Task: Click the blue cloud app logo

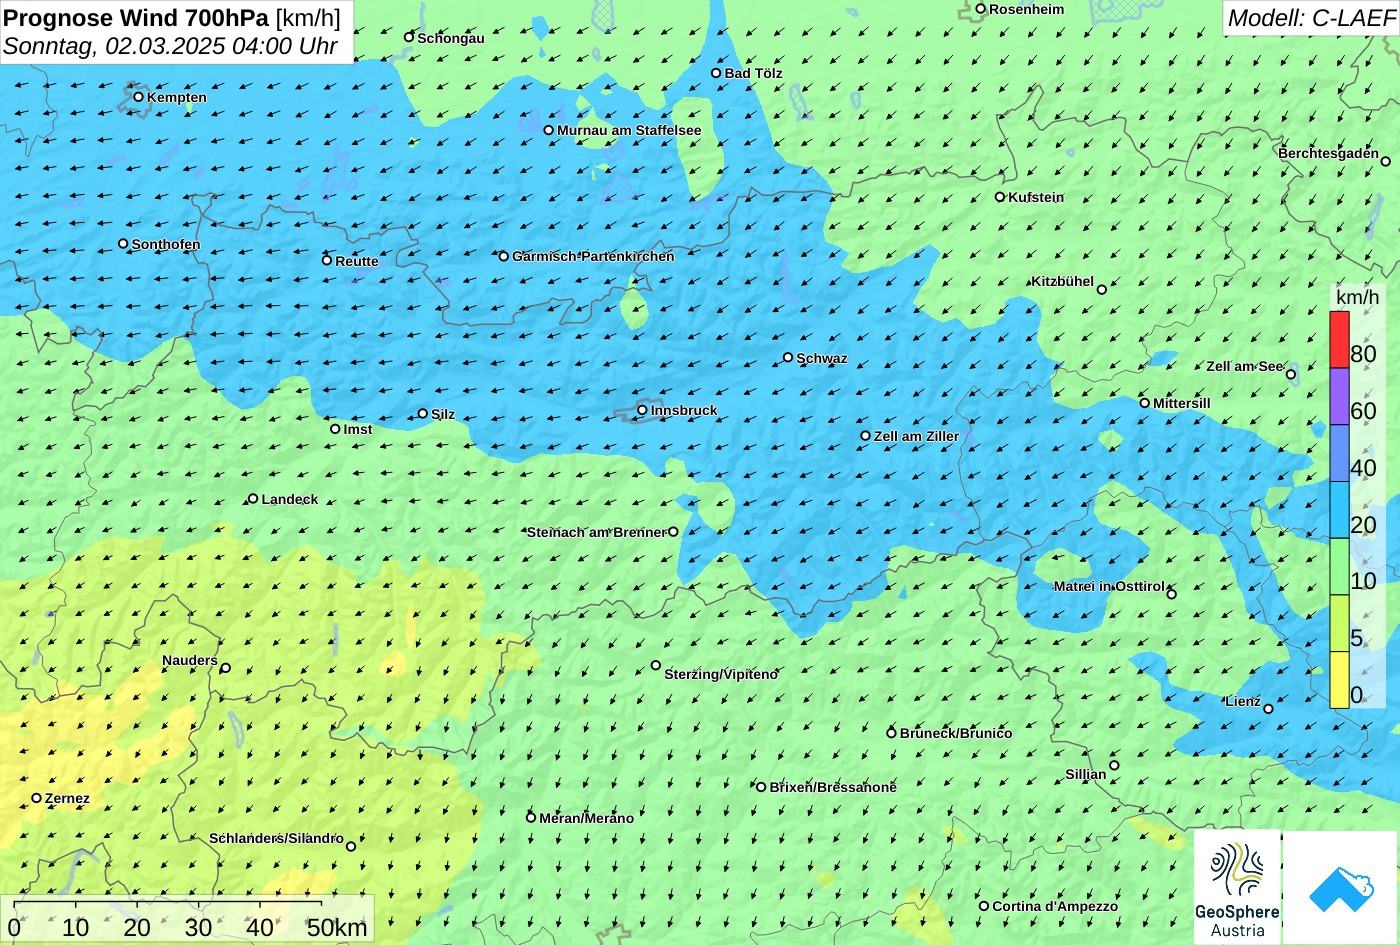Action: pyautogui.click(x=1341, y=888)
